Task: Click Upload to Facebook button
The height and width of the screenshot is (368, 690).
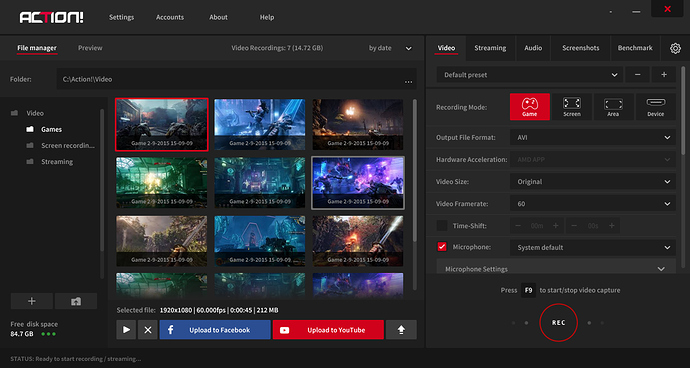Action: [x=215, y=330]
